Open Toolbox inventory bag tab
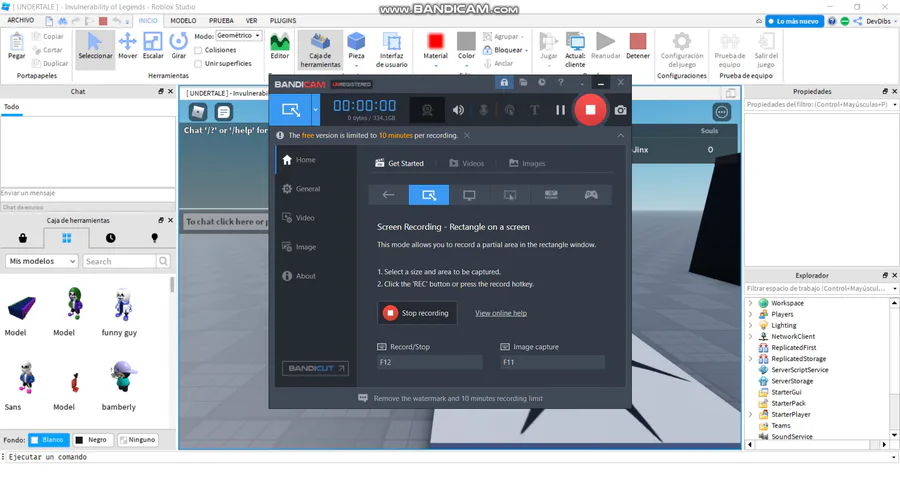 click(x=22, y=238)
